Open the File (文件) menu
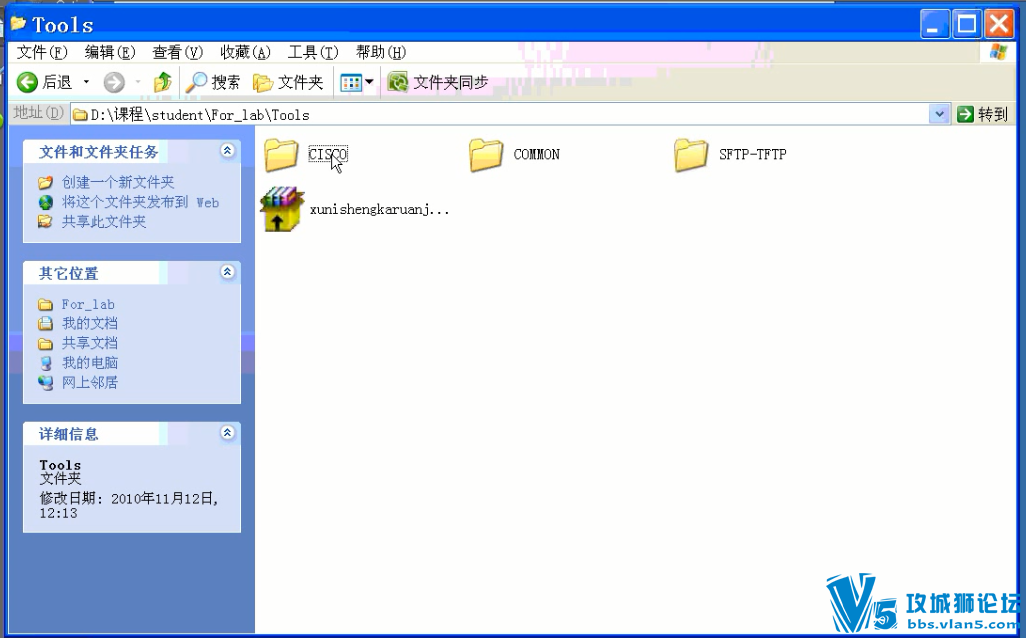The height and width of the screenshot is (638, 1026). [x=41, y=52]
